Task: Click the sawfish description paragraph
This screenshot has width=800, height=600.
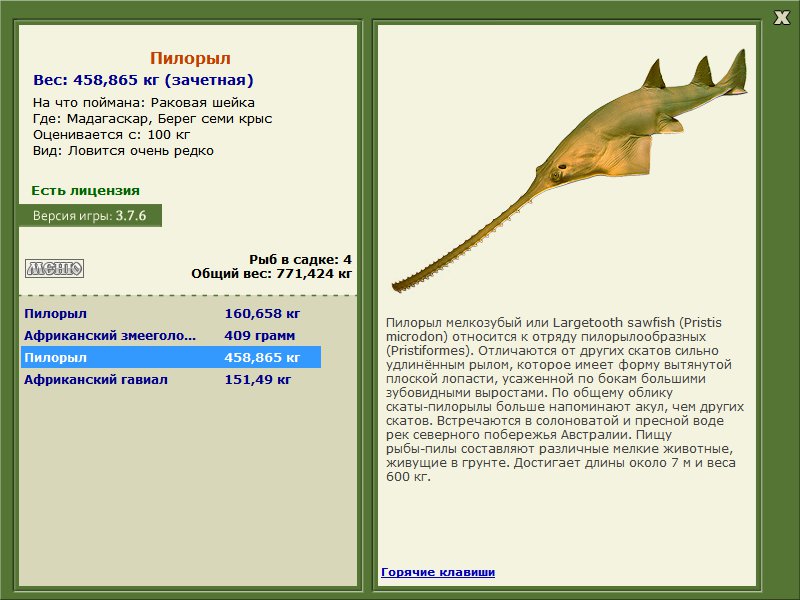Action: coord(565,399)
